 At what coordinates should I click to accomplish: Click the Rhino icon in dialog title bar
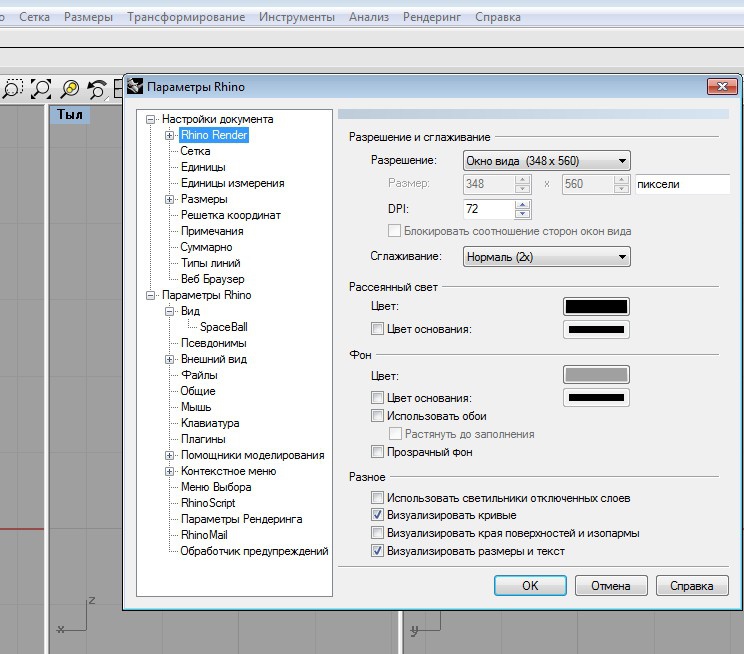pos(135,86)
